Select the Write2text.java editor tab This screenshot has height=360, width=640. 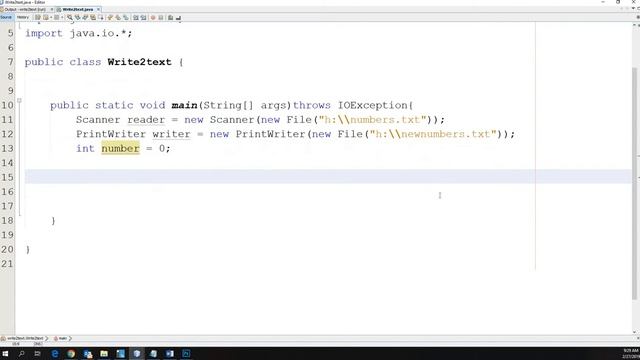[77, 9]
